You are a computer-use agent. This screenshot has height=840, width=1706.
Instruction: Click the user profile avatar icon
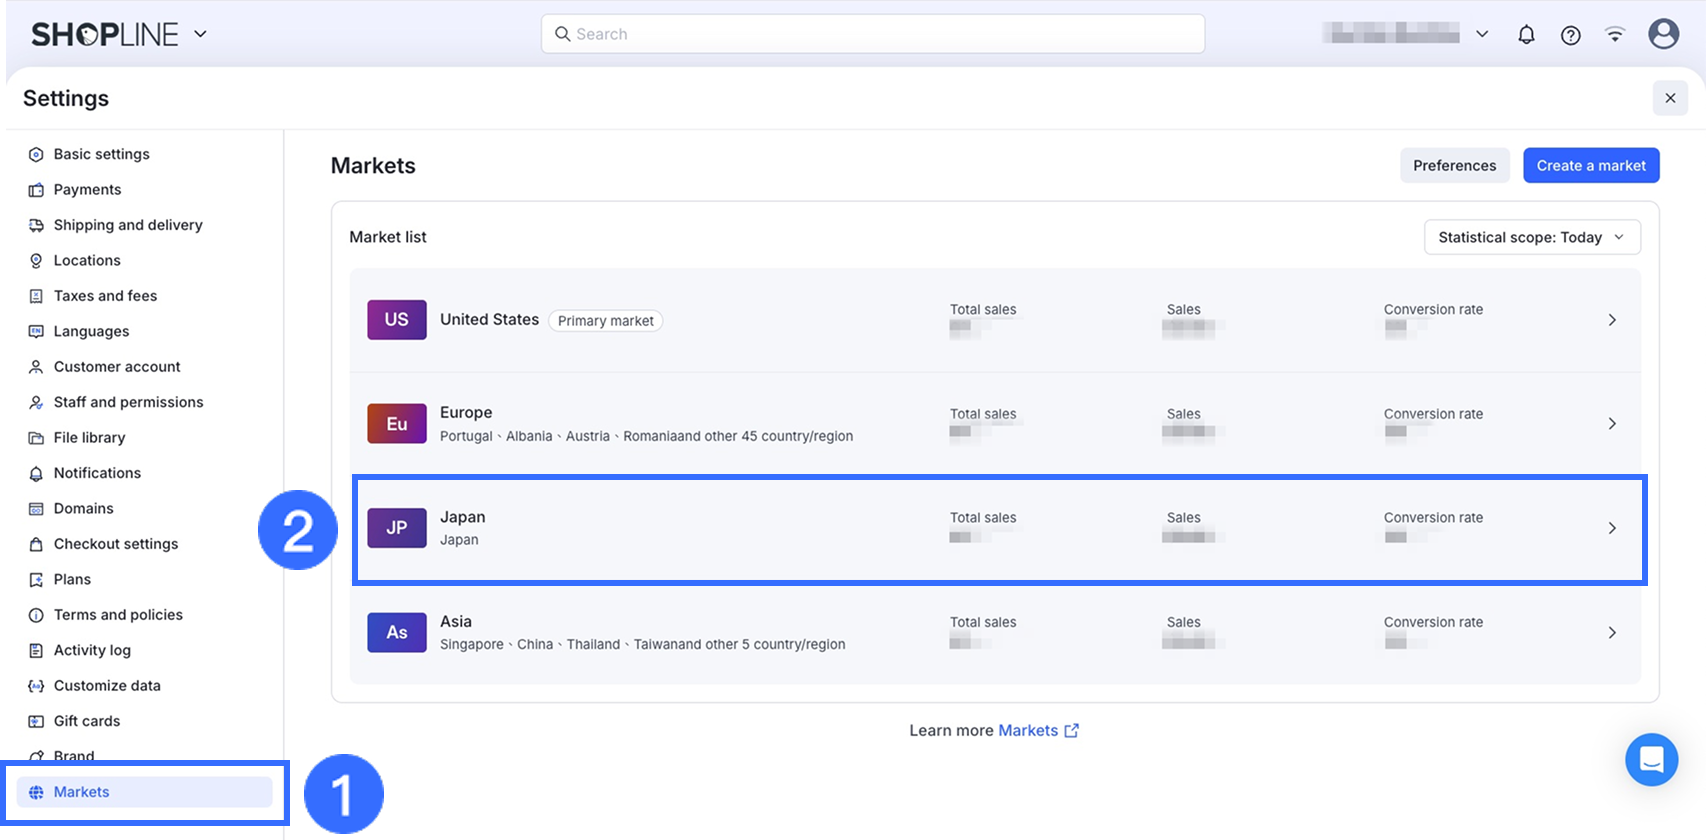(x=1663, y=34)
